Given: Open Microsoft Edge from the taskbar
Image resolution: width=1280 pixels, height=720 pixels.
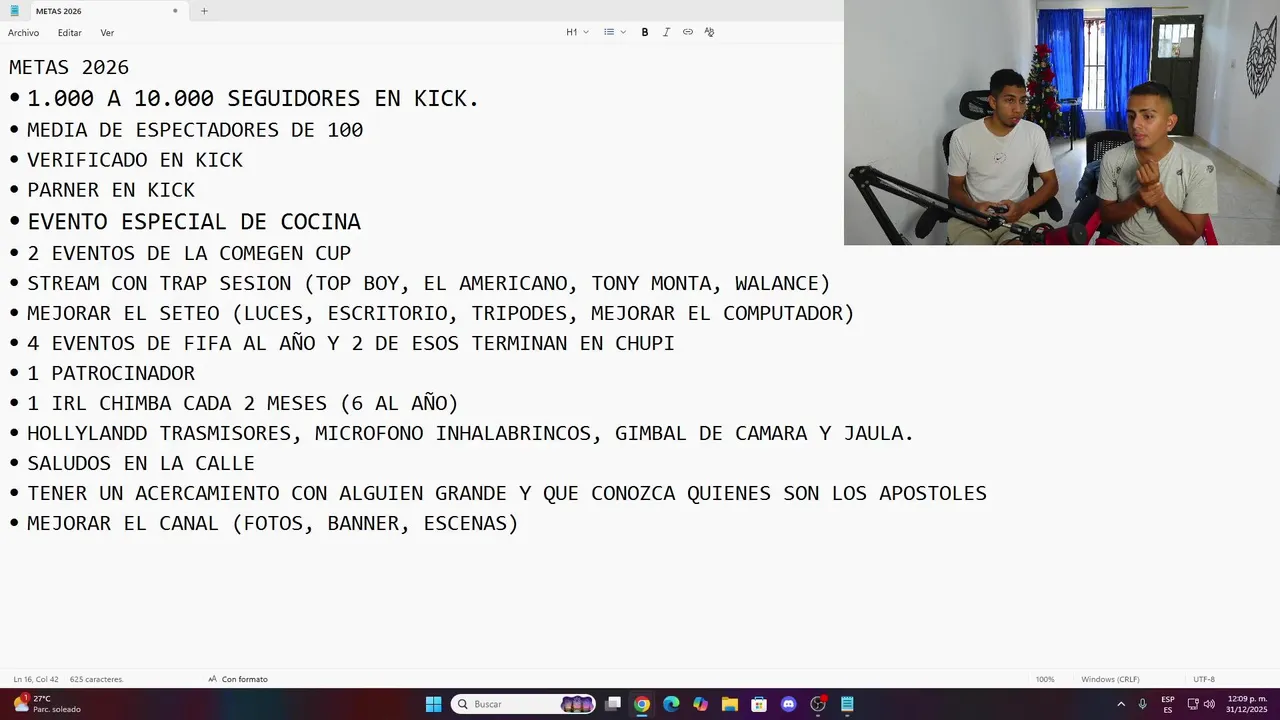Looking at the screenshot, I should 671,704.
